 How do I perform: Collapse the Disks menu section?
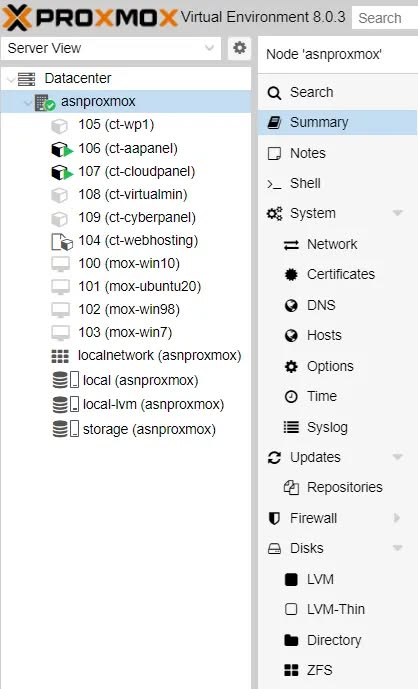tap(398, 548)
